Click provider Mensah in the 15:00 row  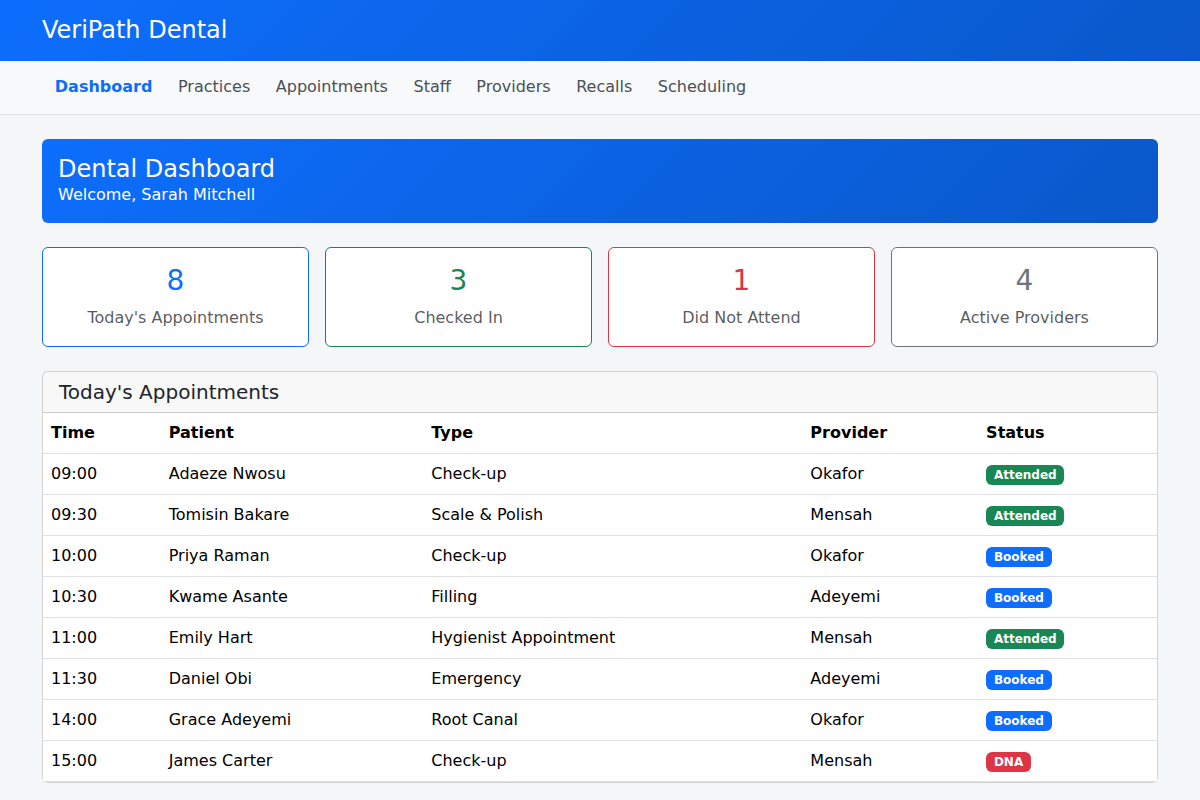841,761
